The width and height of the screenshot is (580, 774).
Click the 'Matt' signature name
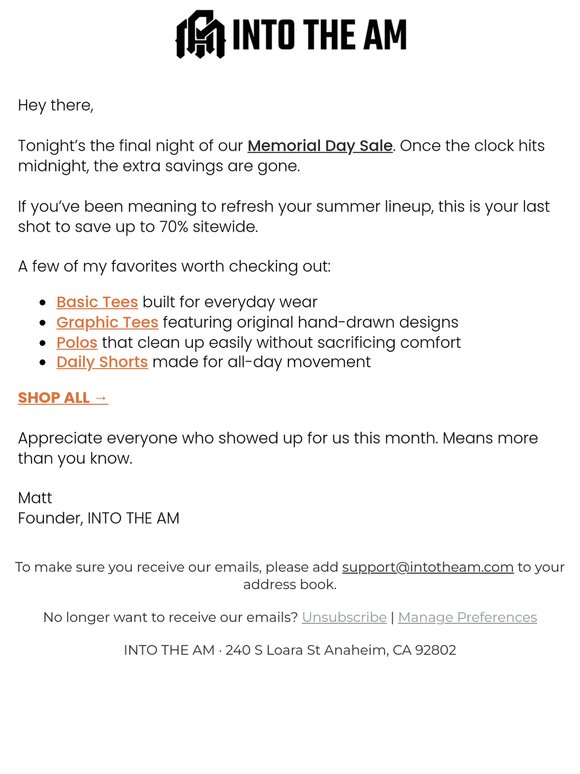tap(35, 498)
